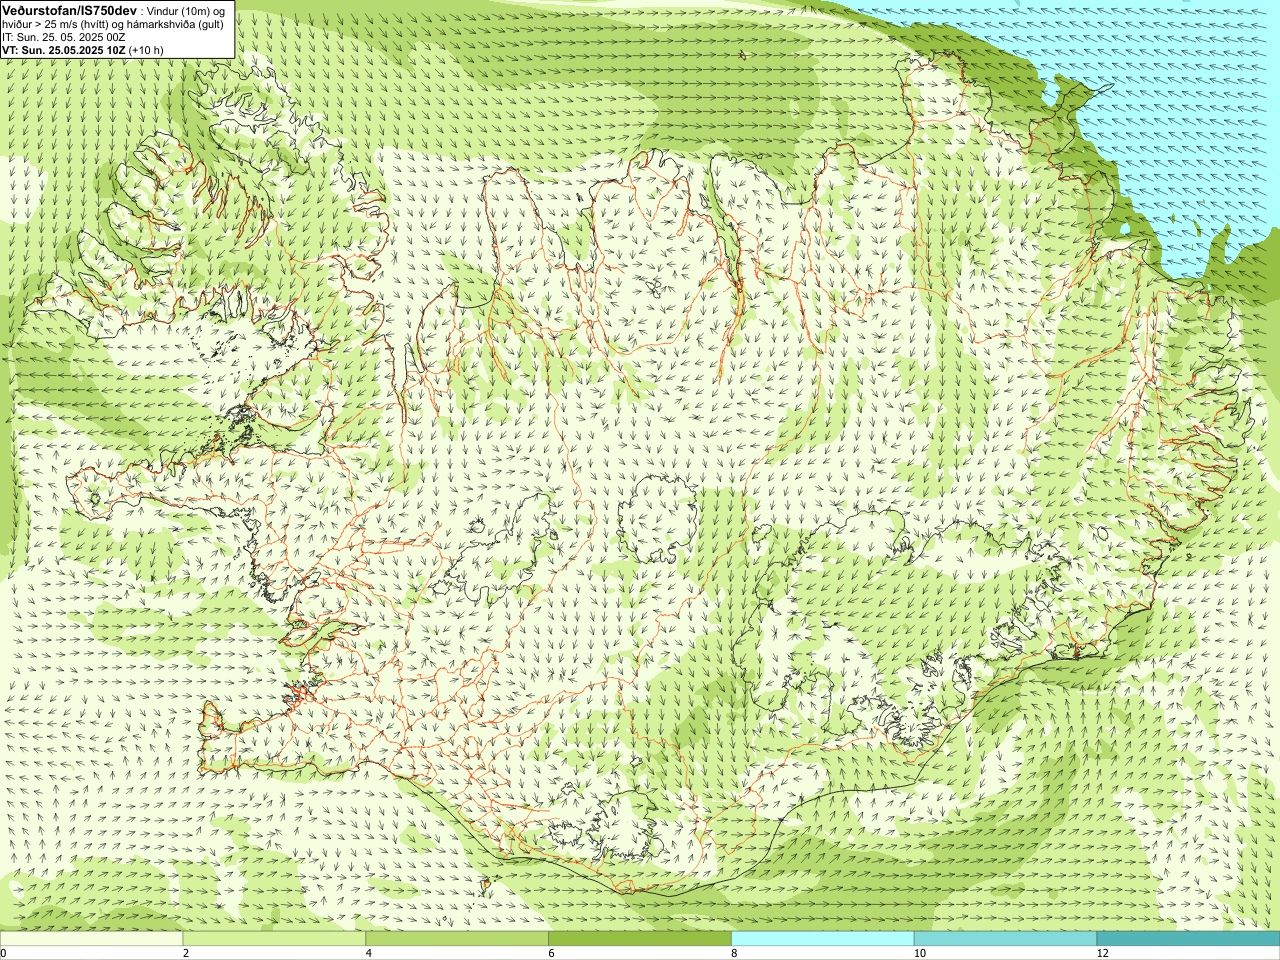The width and height of the screenshot is (1280, 960).
Task: Click the "Veðurstofan/IS750dev" title text
Action: 69,10
